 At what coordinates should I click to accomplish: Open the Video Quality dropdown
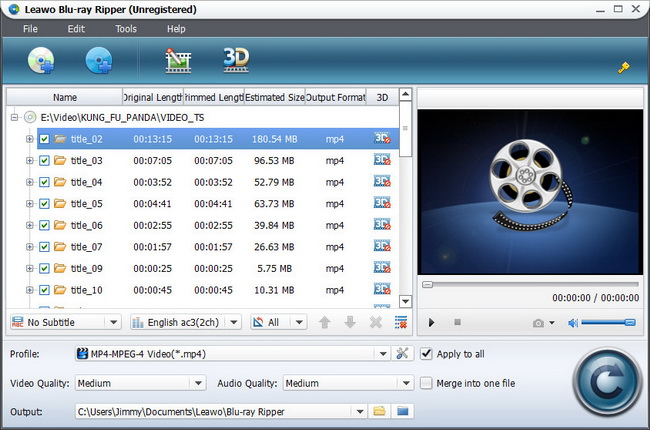140,383
